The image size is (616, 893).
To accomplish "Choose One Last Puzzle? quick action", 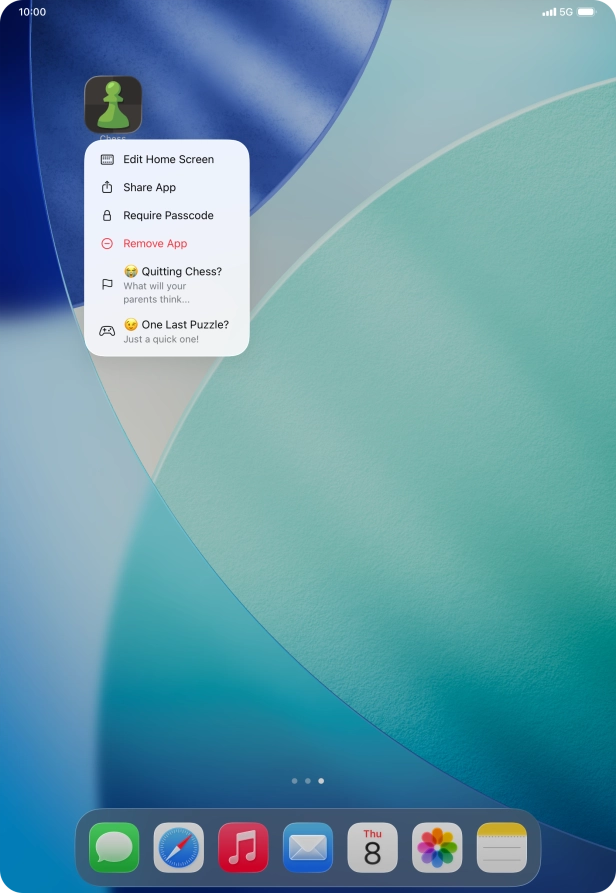I will point(175,331).
